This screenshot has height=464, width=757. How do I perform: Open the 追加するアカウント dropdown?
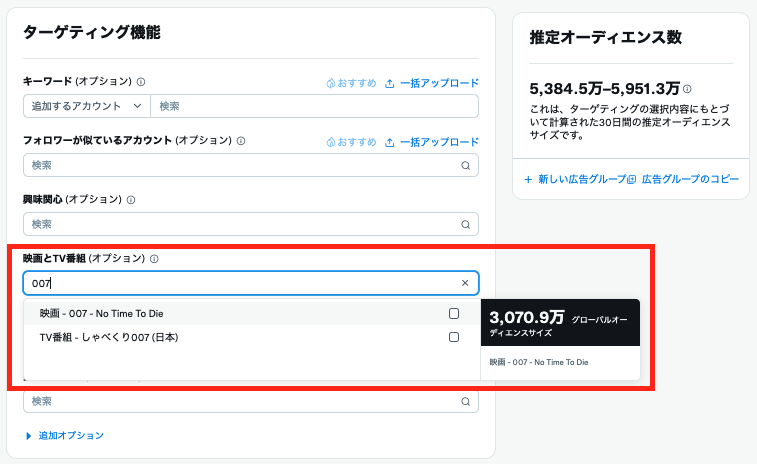(87, 106)
